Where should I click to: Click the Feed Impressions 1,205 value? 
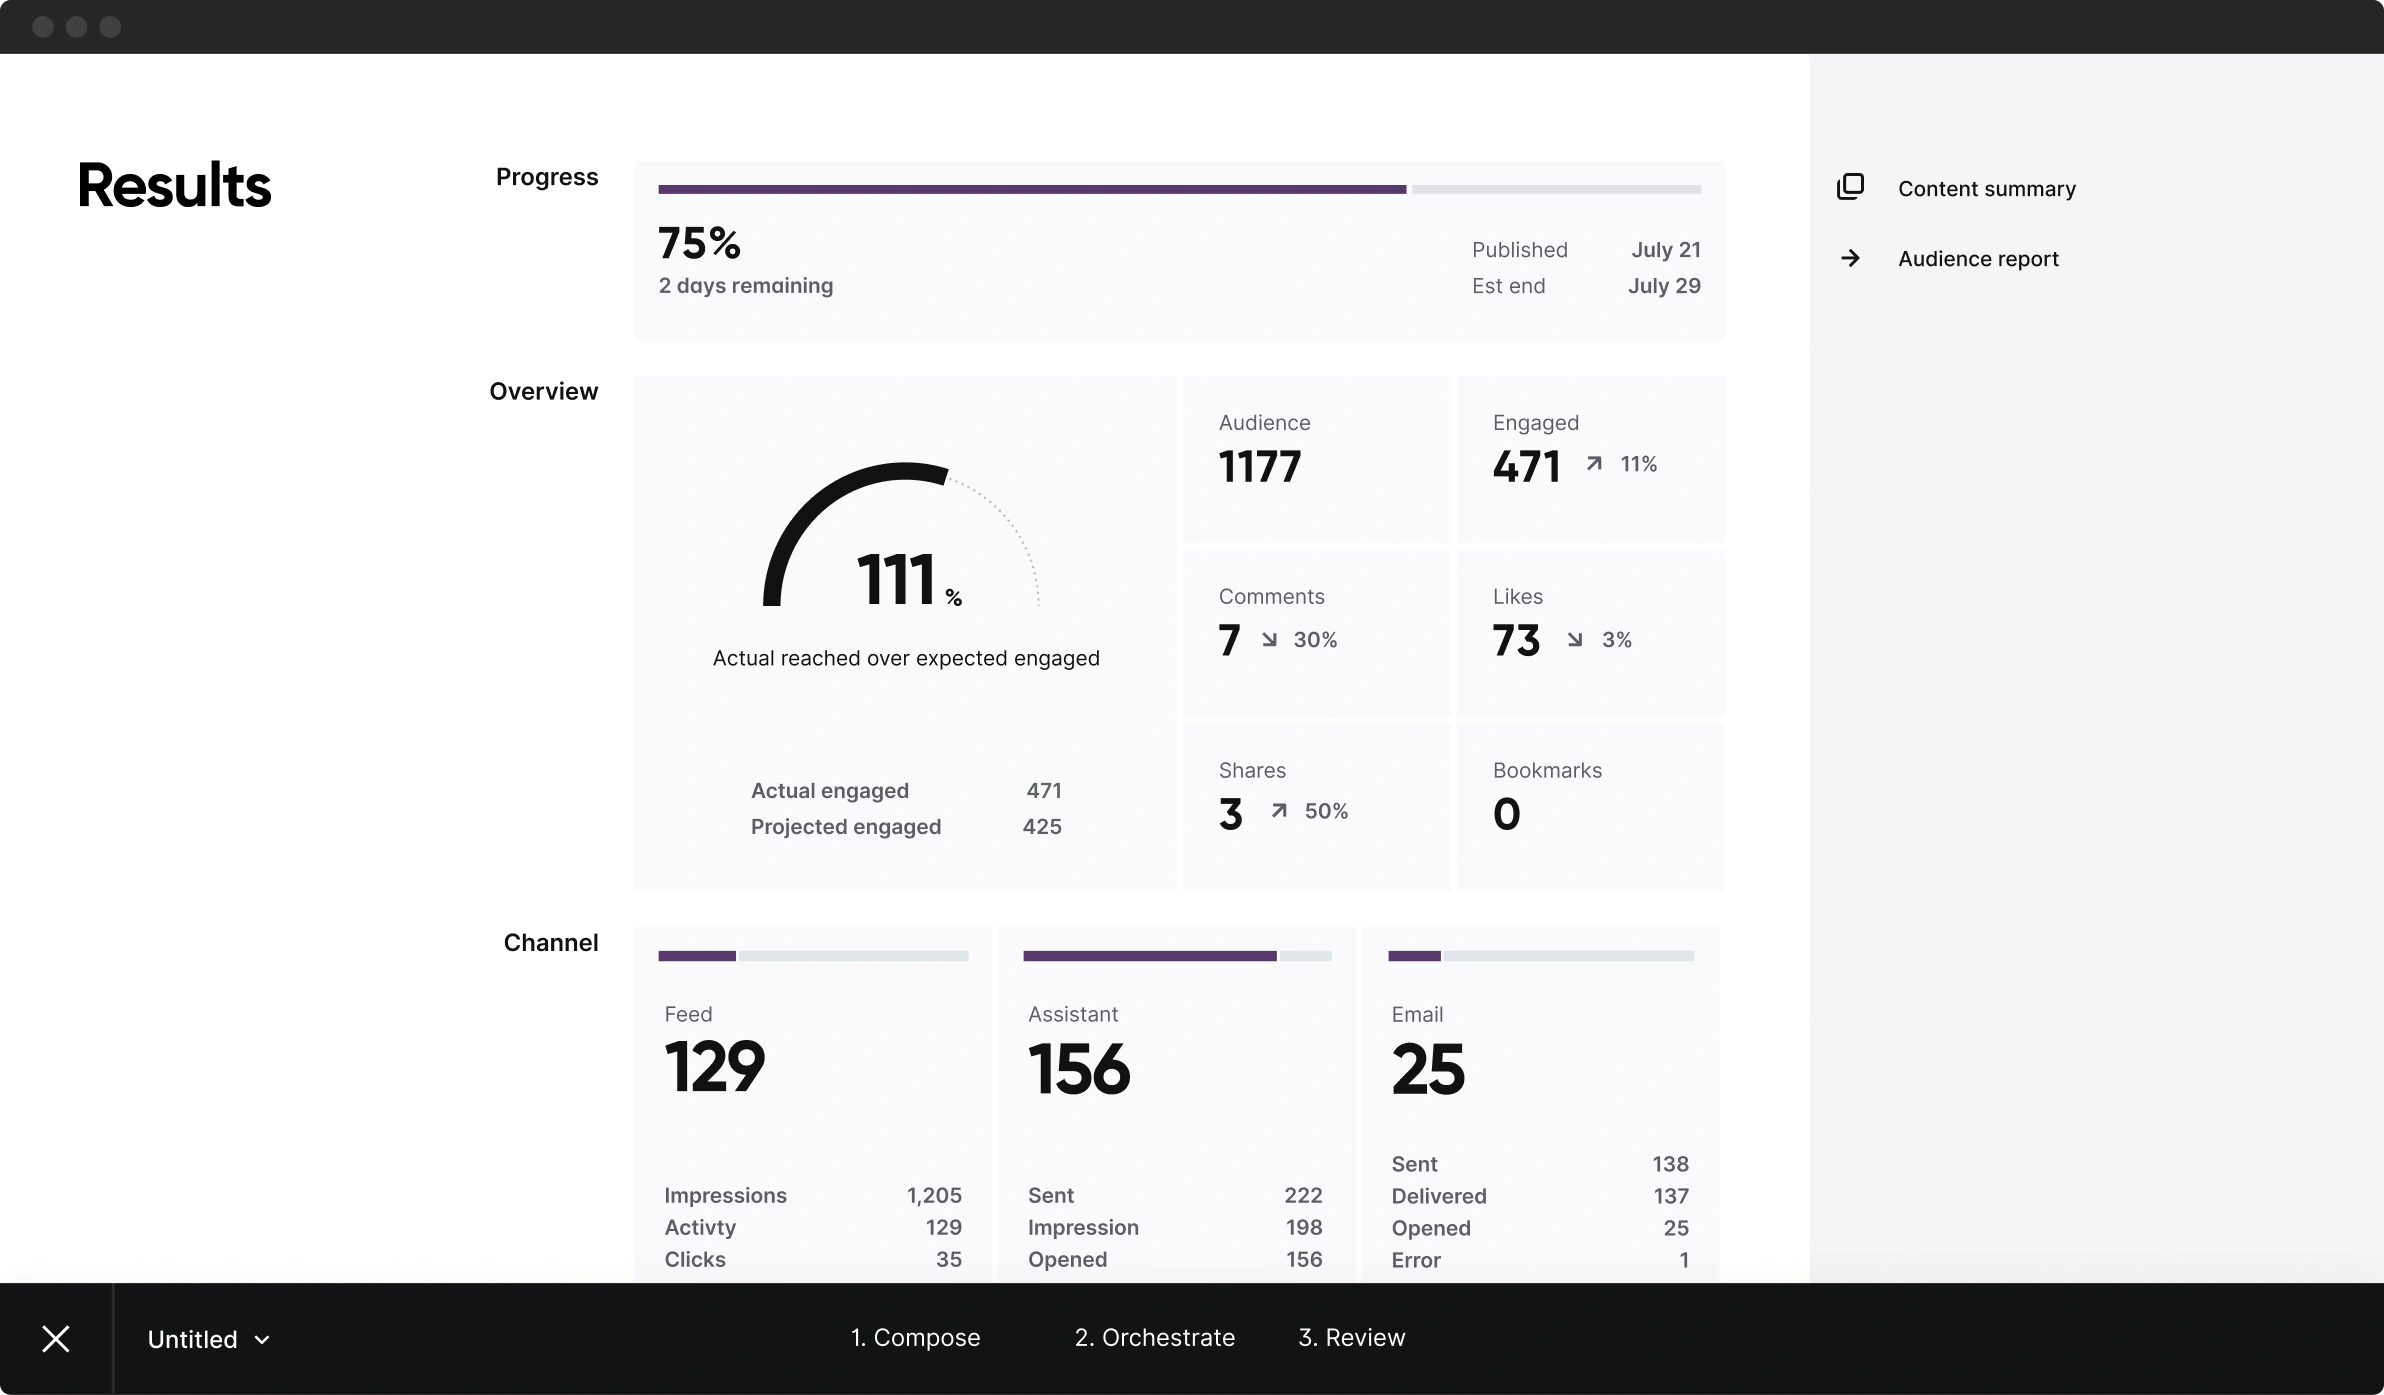(x=934, y=1195)
